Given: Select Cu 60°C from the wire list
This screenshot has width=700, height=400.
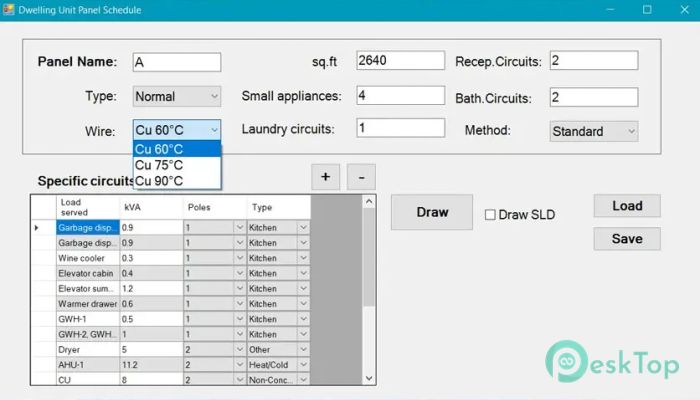Looking at the screenshot, I should [x=177, y=149].
